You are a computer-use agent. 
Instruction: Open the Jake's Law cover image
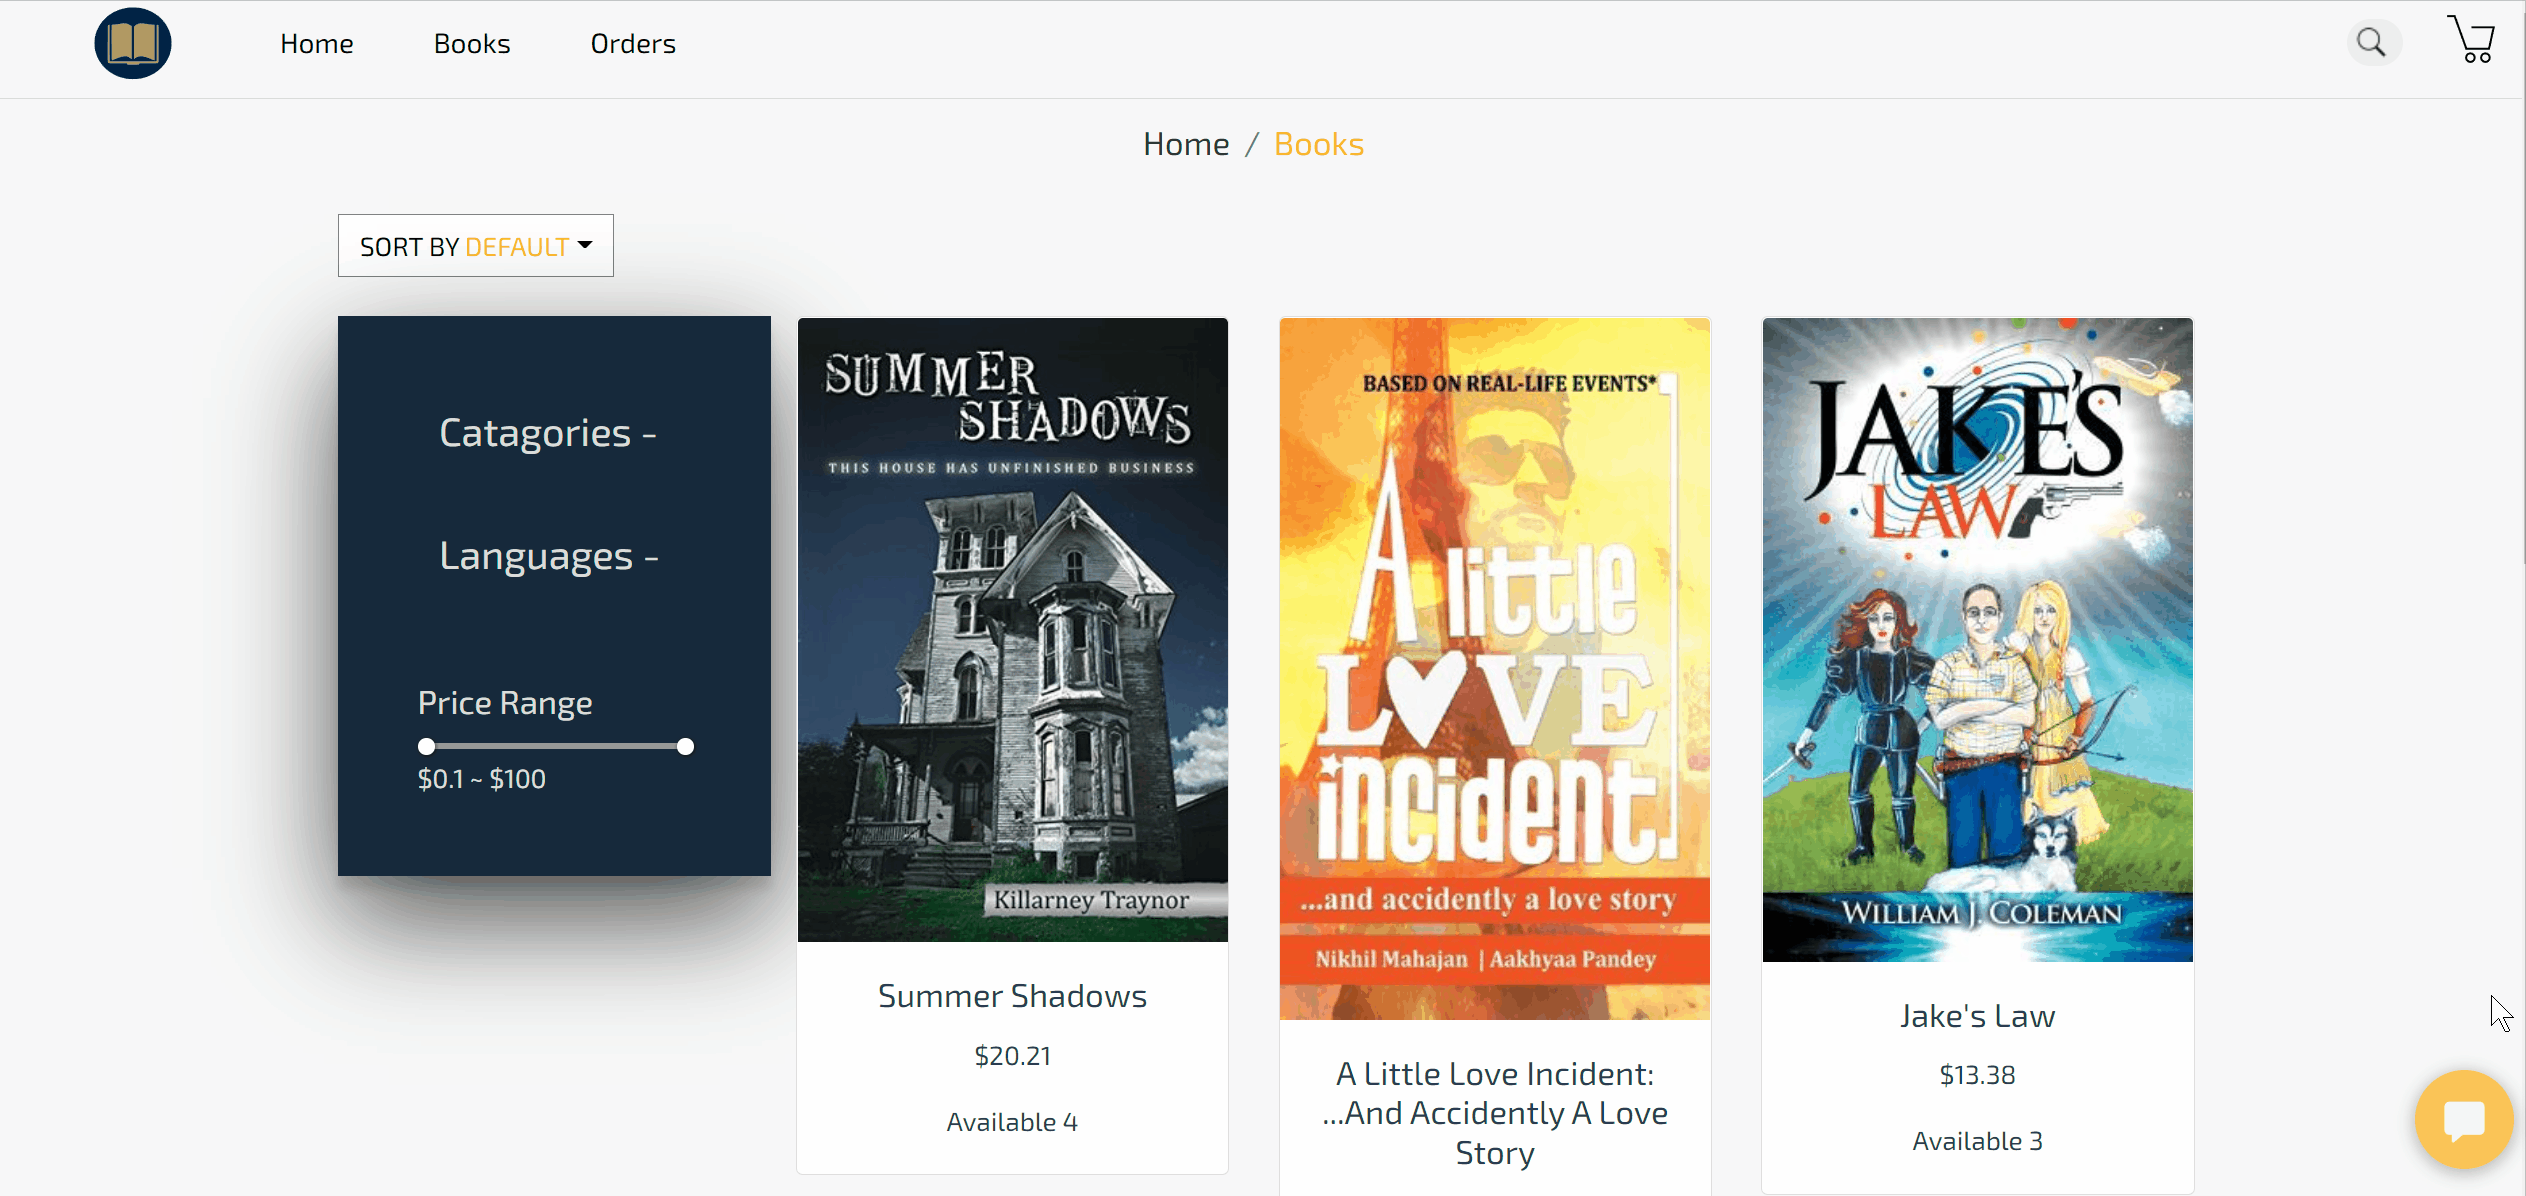1977,640
